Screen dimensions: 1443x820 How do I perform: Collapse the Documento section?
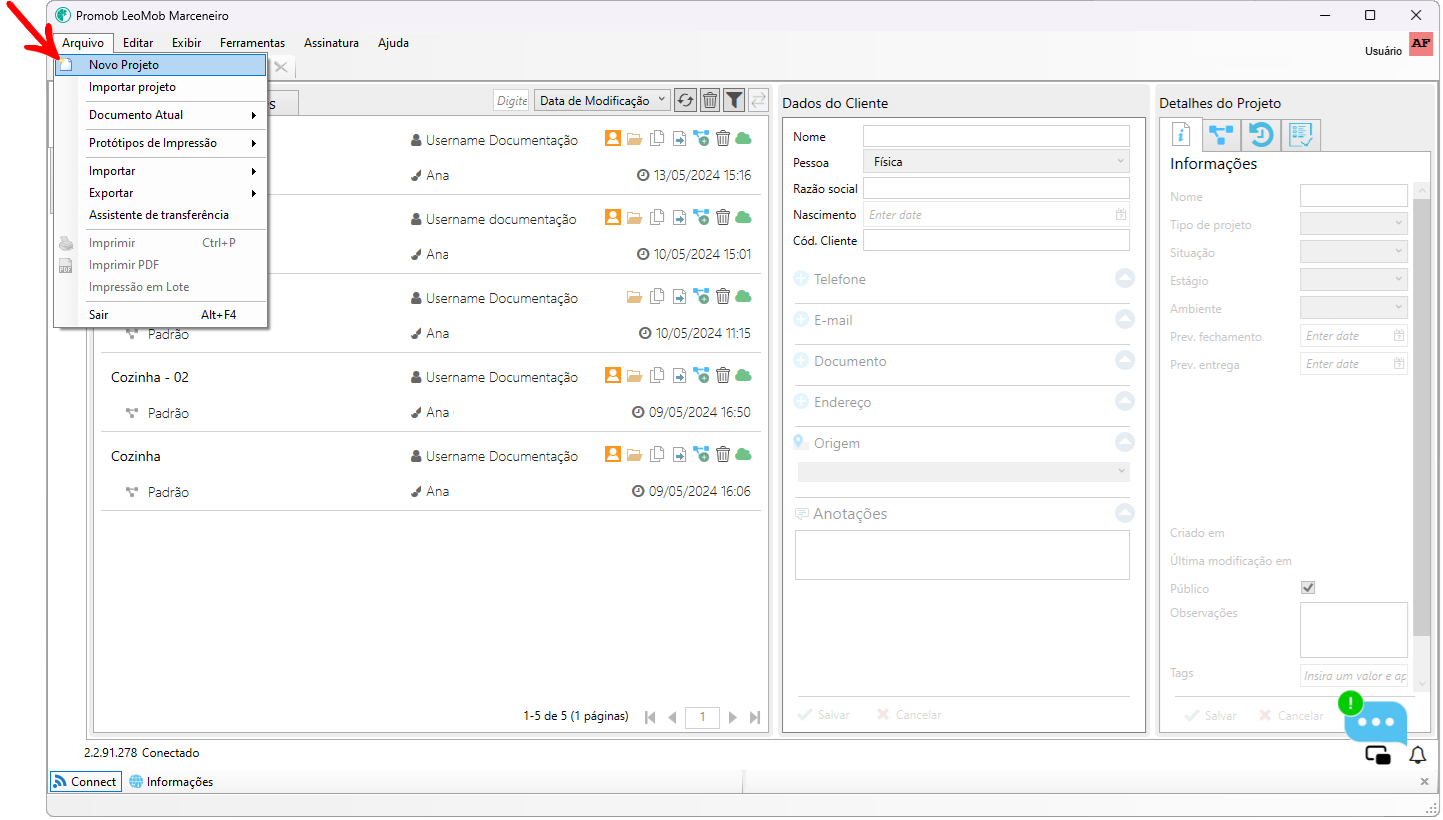pos(1125,361)
